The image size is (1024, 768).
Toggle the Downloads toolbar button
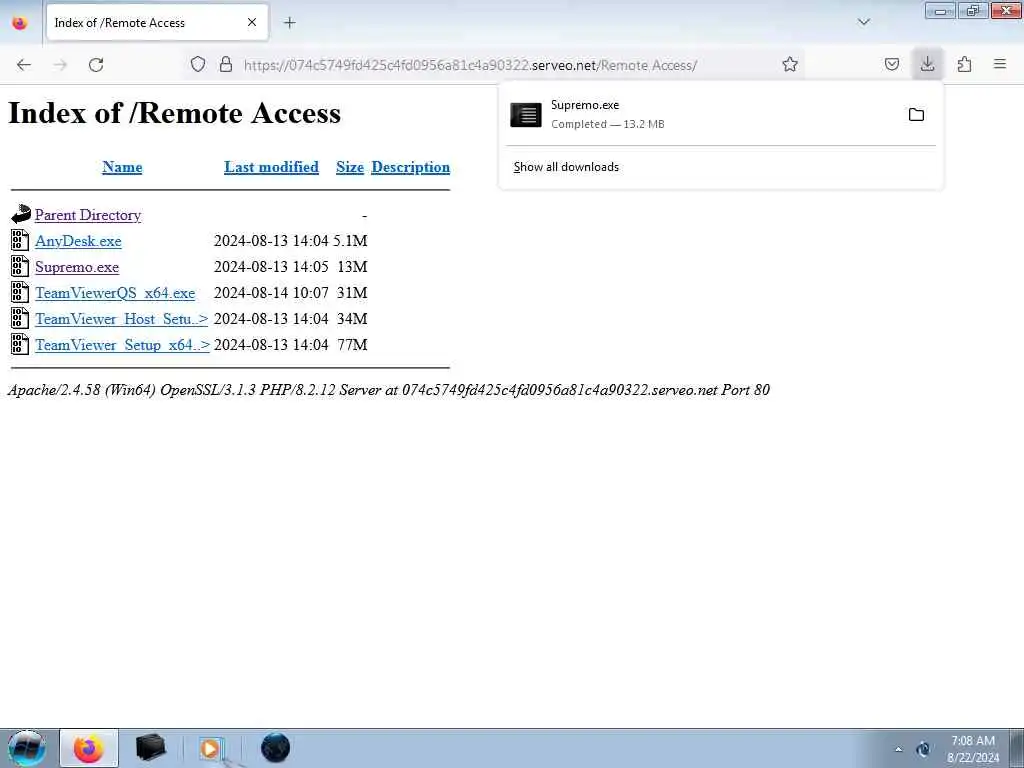pyautogui.click(x=927, y=64)
